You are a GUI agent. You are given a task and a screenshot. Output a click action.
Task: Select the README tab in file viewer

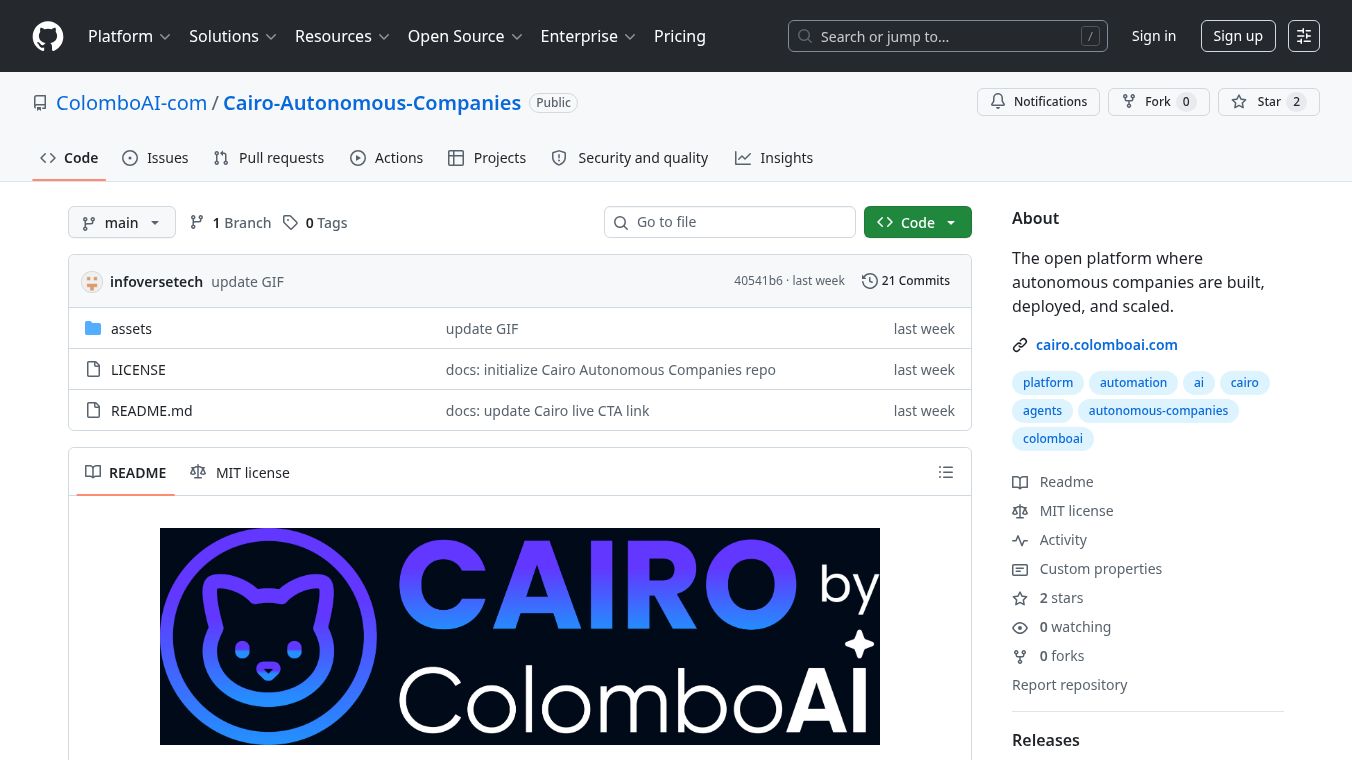(x=126, y=472)
